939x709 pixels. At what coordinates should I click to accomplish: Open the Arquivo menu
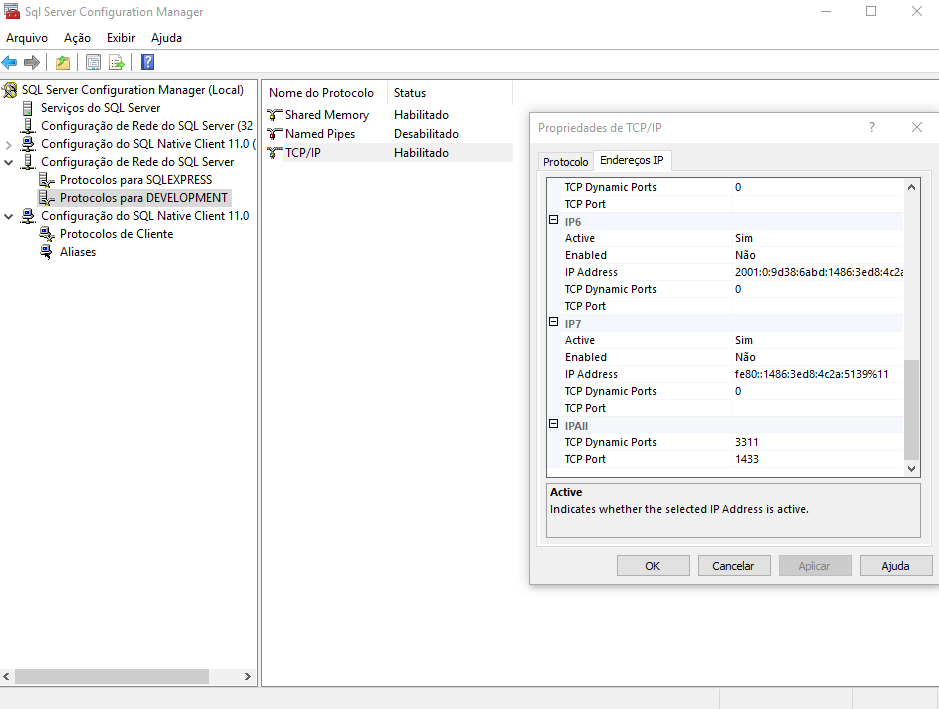pos(27,38)
